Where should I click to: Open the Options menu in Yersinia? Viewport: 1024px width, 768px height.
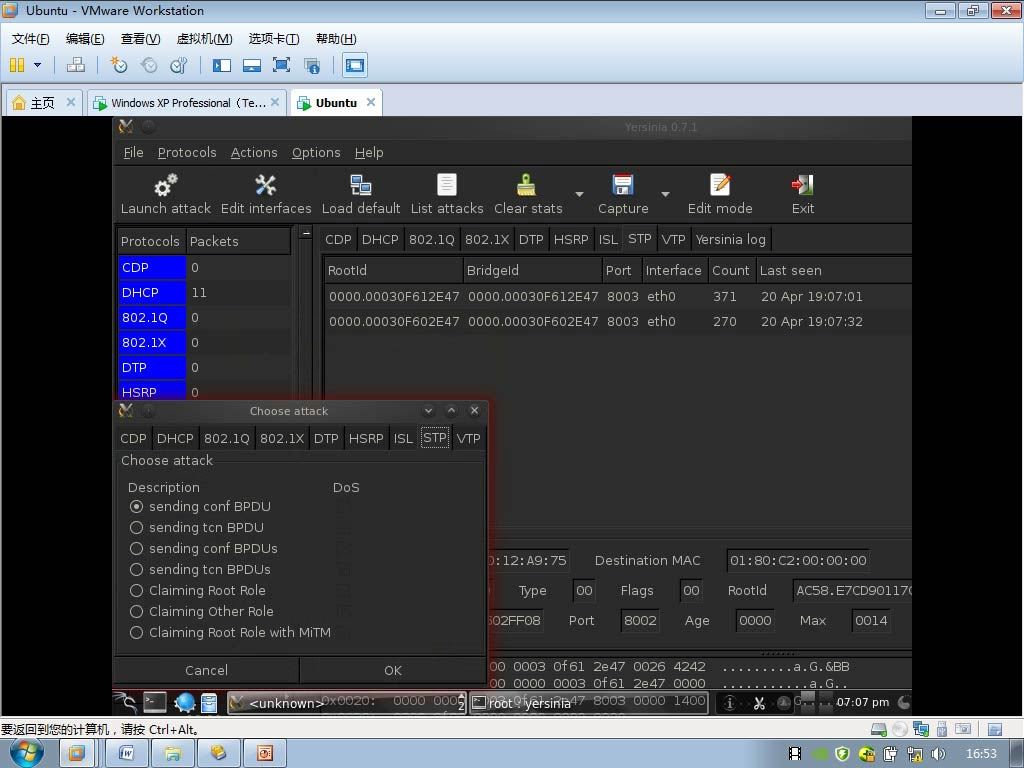point(316,152)
